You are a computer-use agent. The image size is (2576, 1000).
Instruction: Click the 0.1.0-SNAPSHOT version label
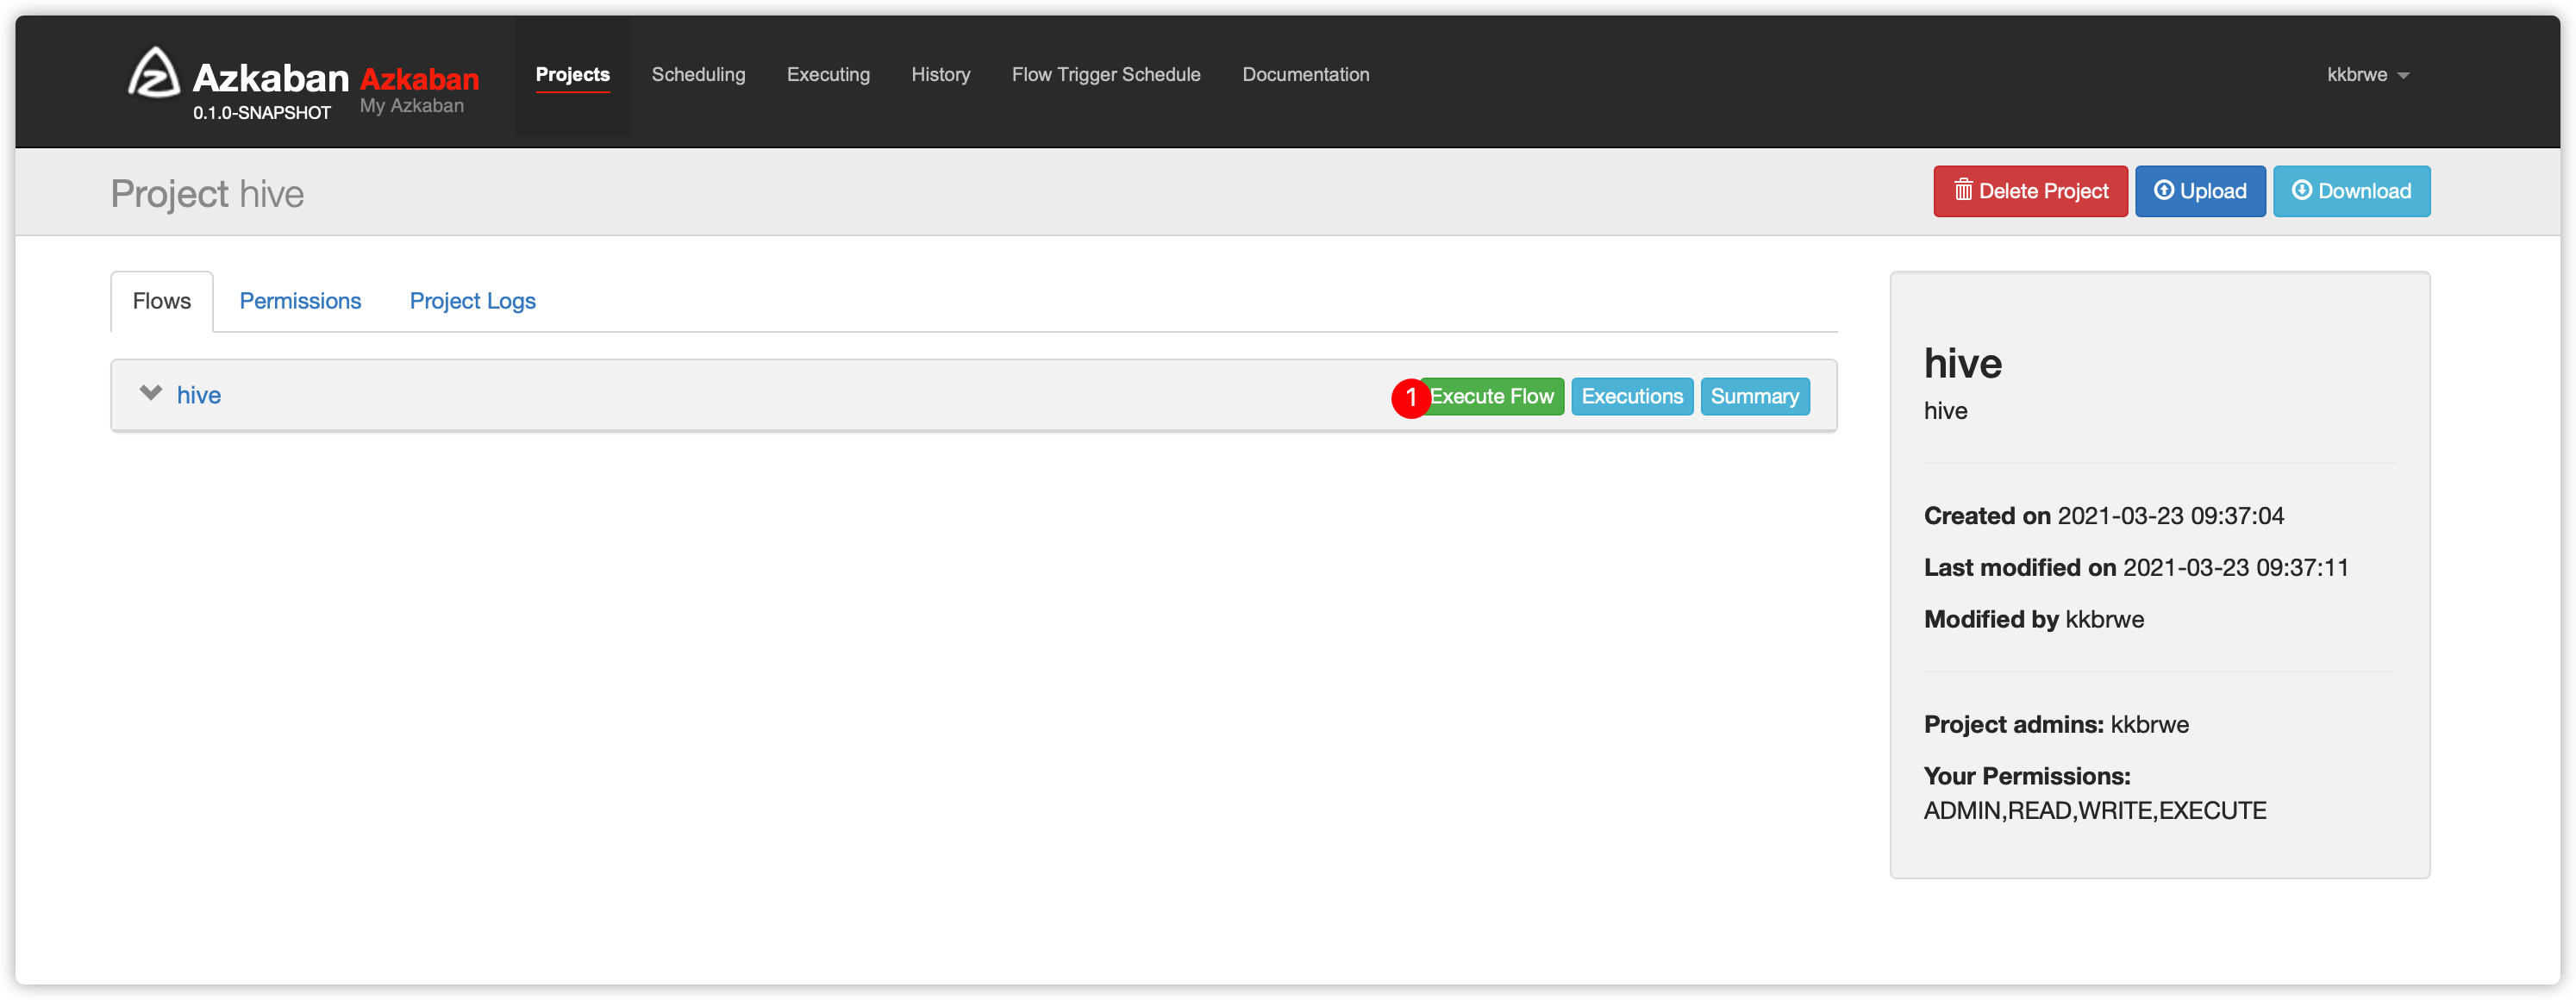[261, 113]
